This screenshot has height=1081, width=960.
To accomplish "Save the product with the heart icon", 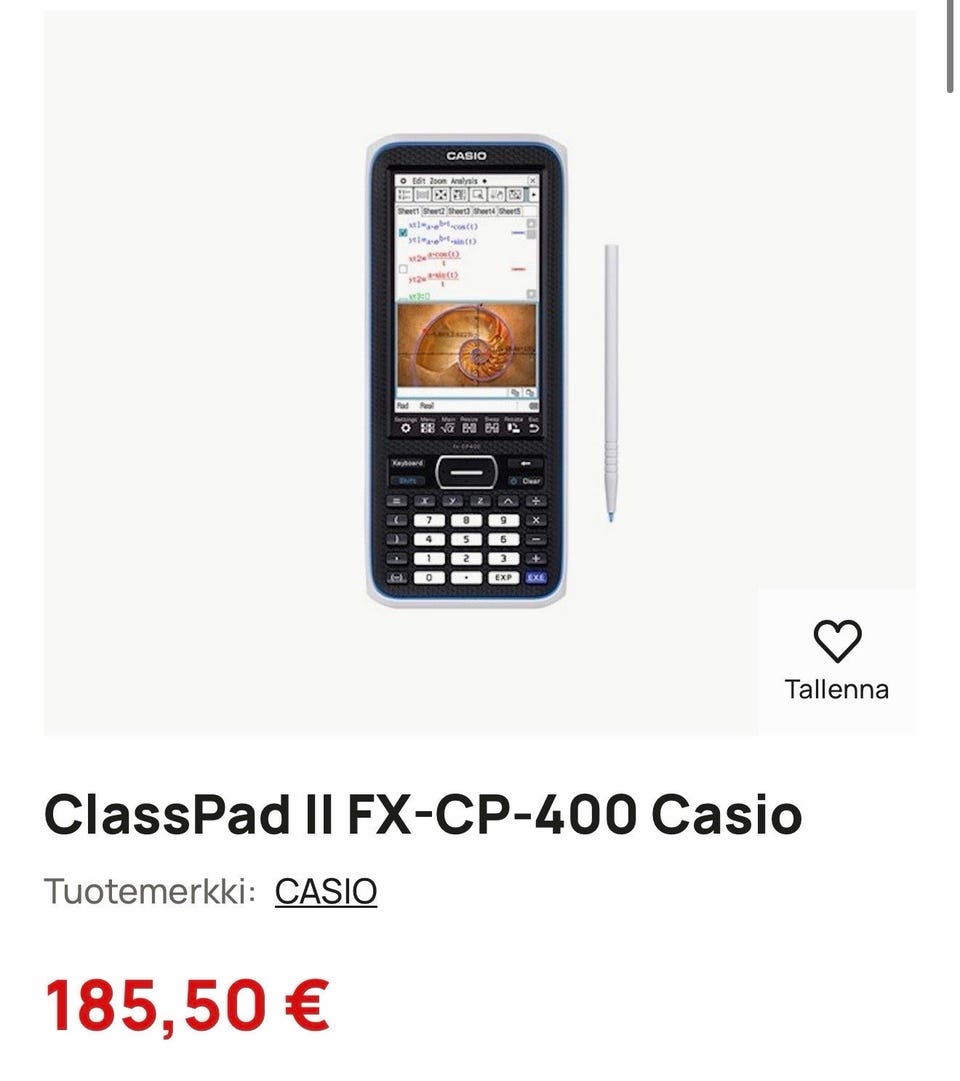I will coord(837,640).
